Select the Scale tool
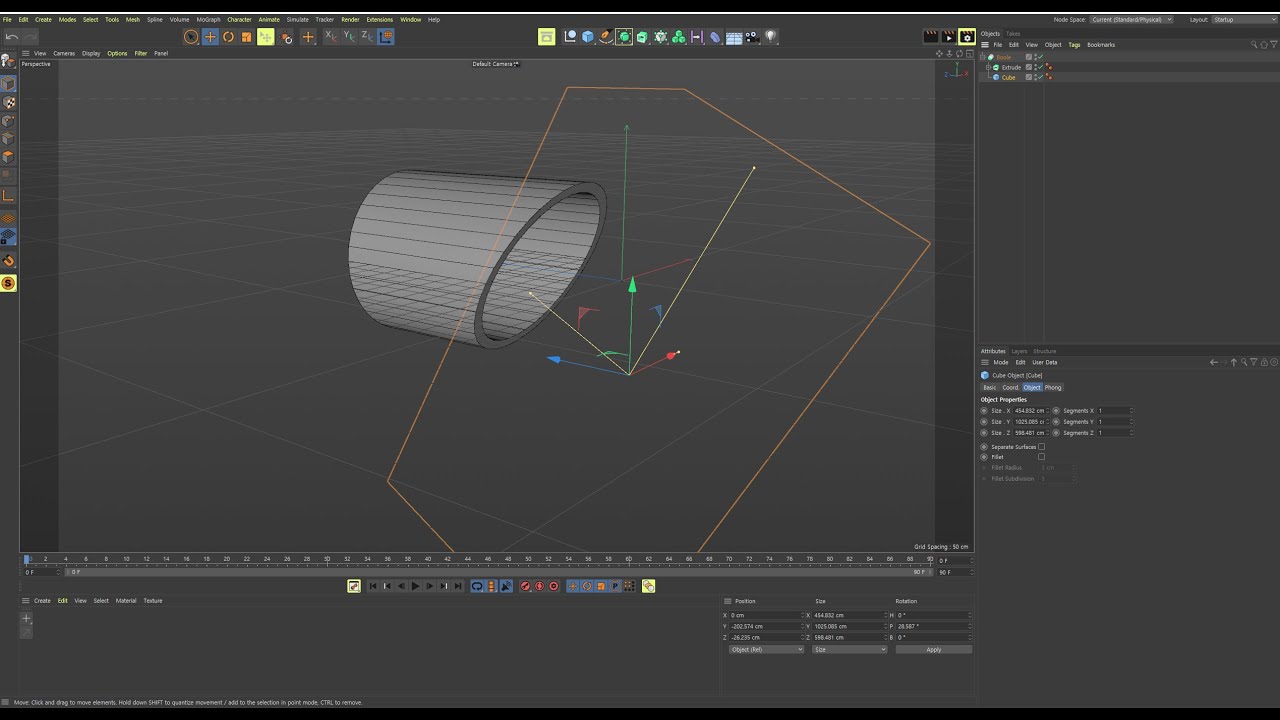This screenshot has width=1280, height=720. 246,37
